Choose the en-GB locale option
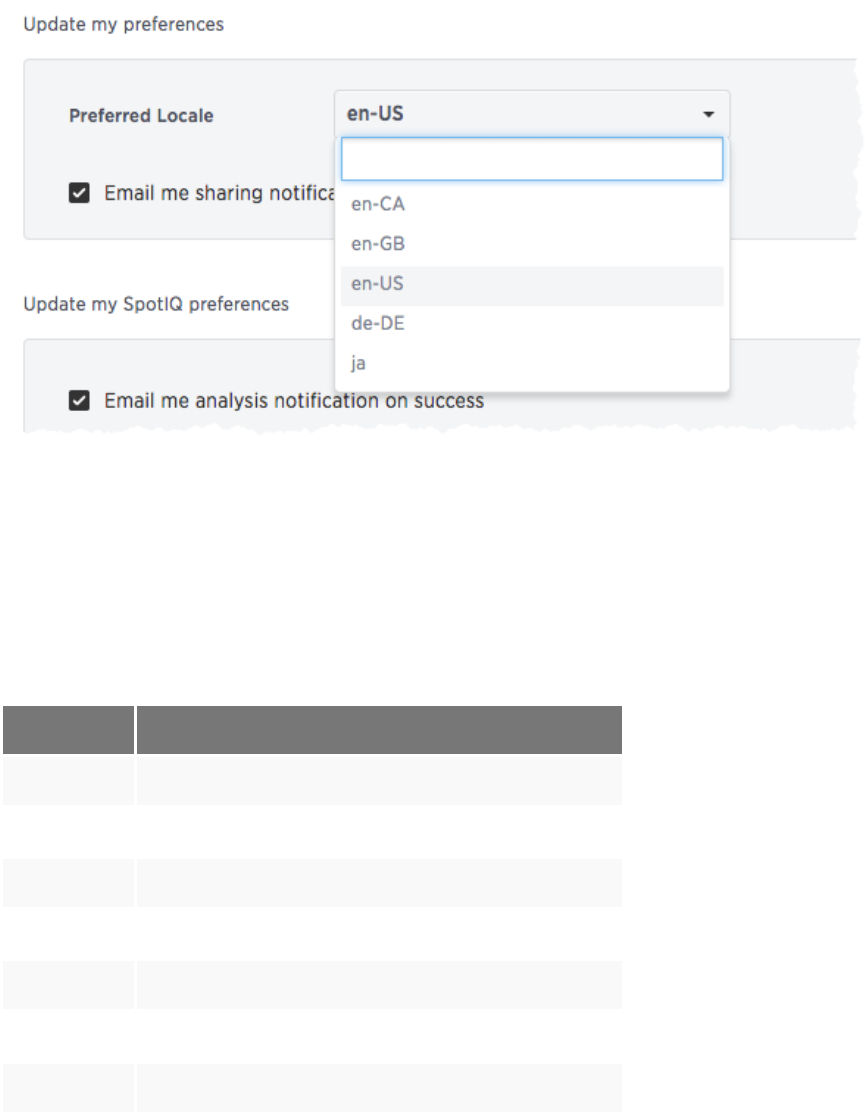865x1112 pixels. click(x=378, y=244)
